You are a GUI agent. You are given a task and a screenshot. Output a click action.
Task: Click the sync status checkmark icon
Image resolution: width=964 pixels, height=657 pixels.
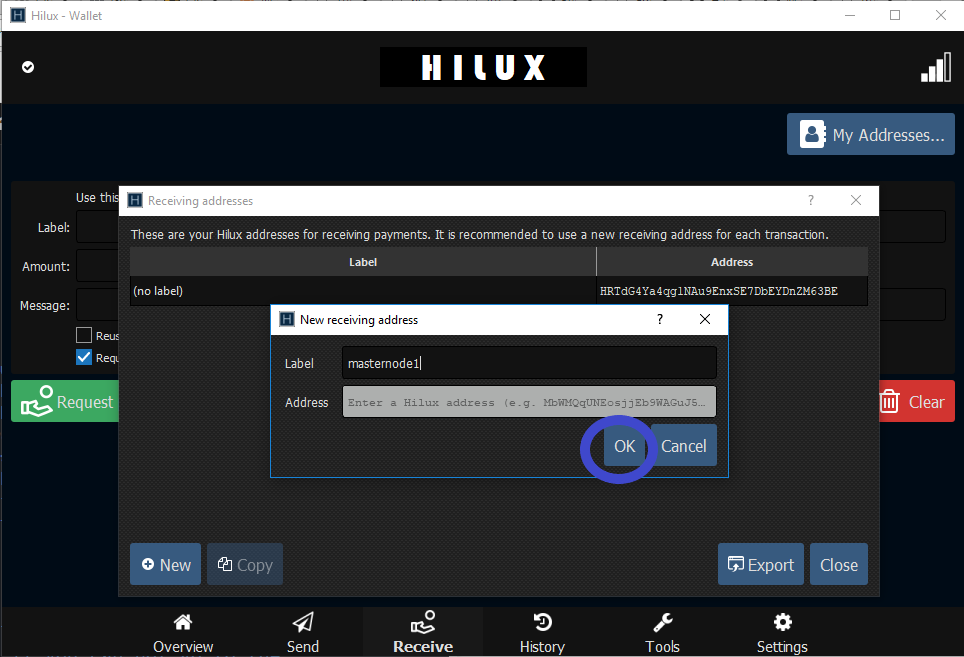[x=28, y=67]
